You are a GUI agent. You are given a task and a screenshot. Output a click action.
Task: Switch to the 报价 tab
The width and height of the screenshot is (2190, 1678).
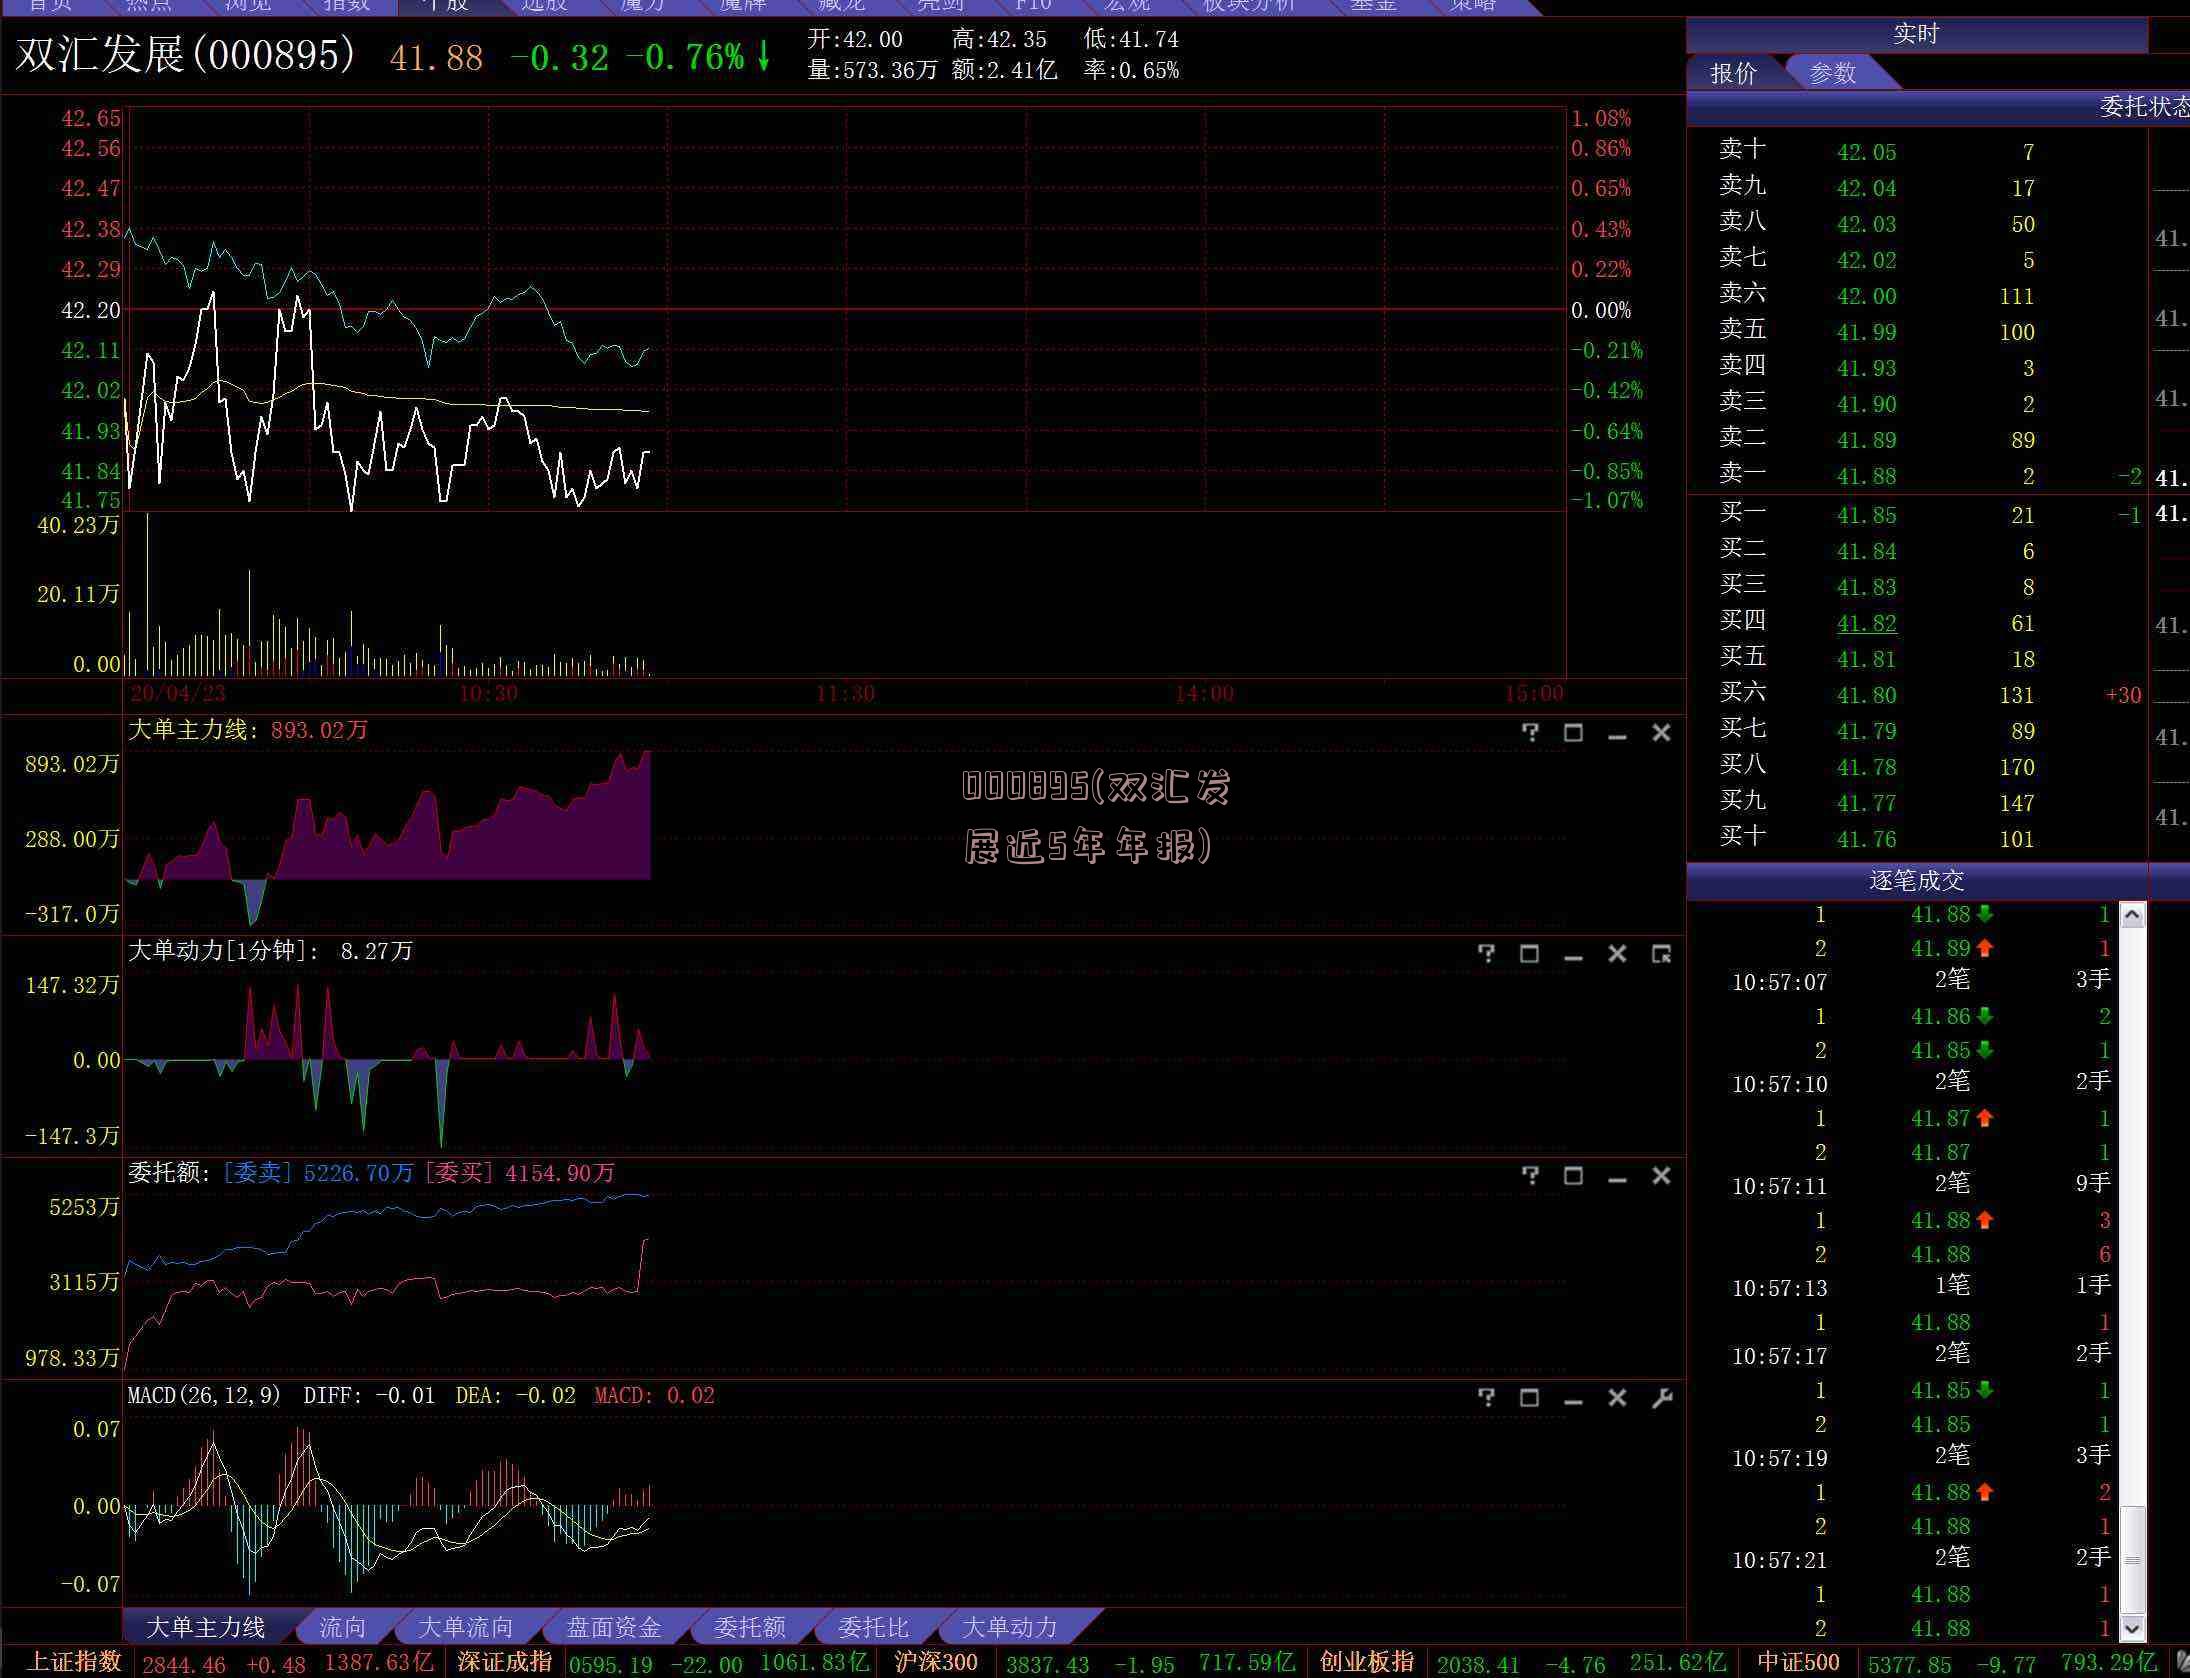pyautogui.click(x=1733, y=73)
